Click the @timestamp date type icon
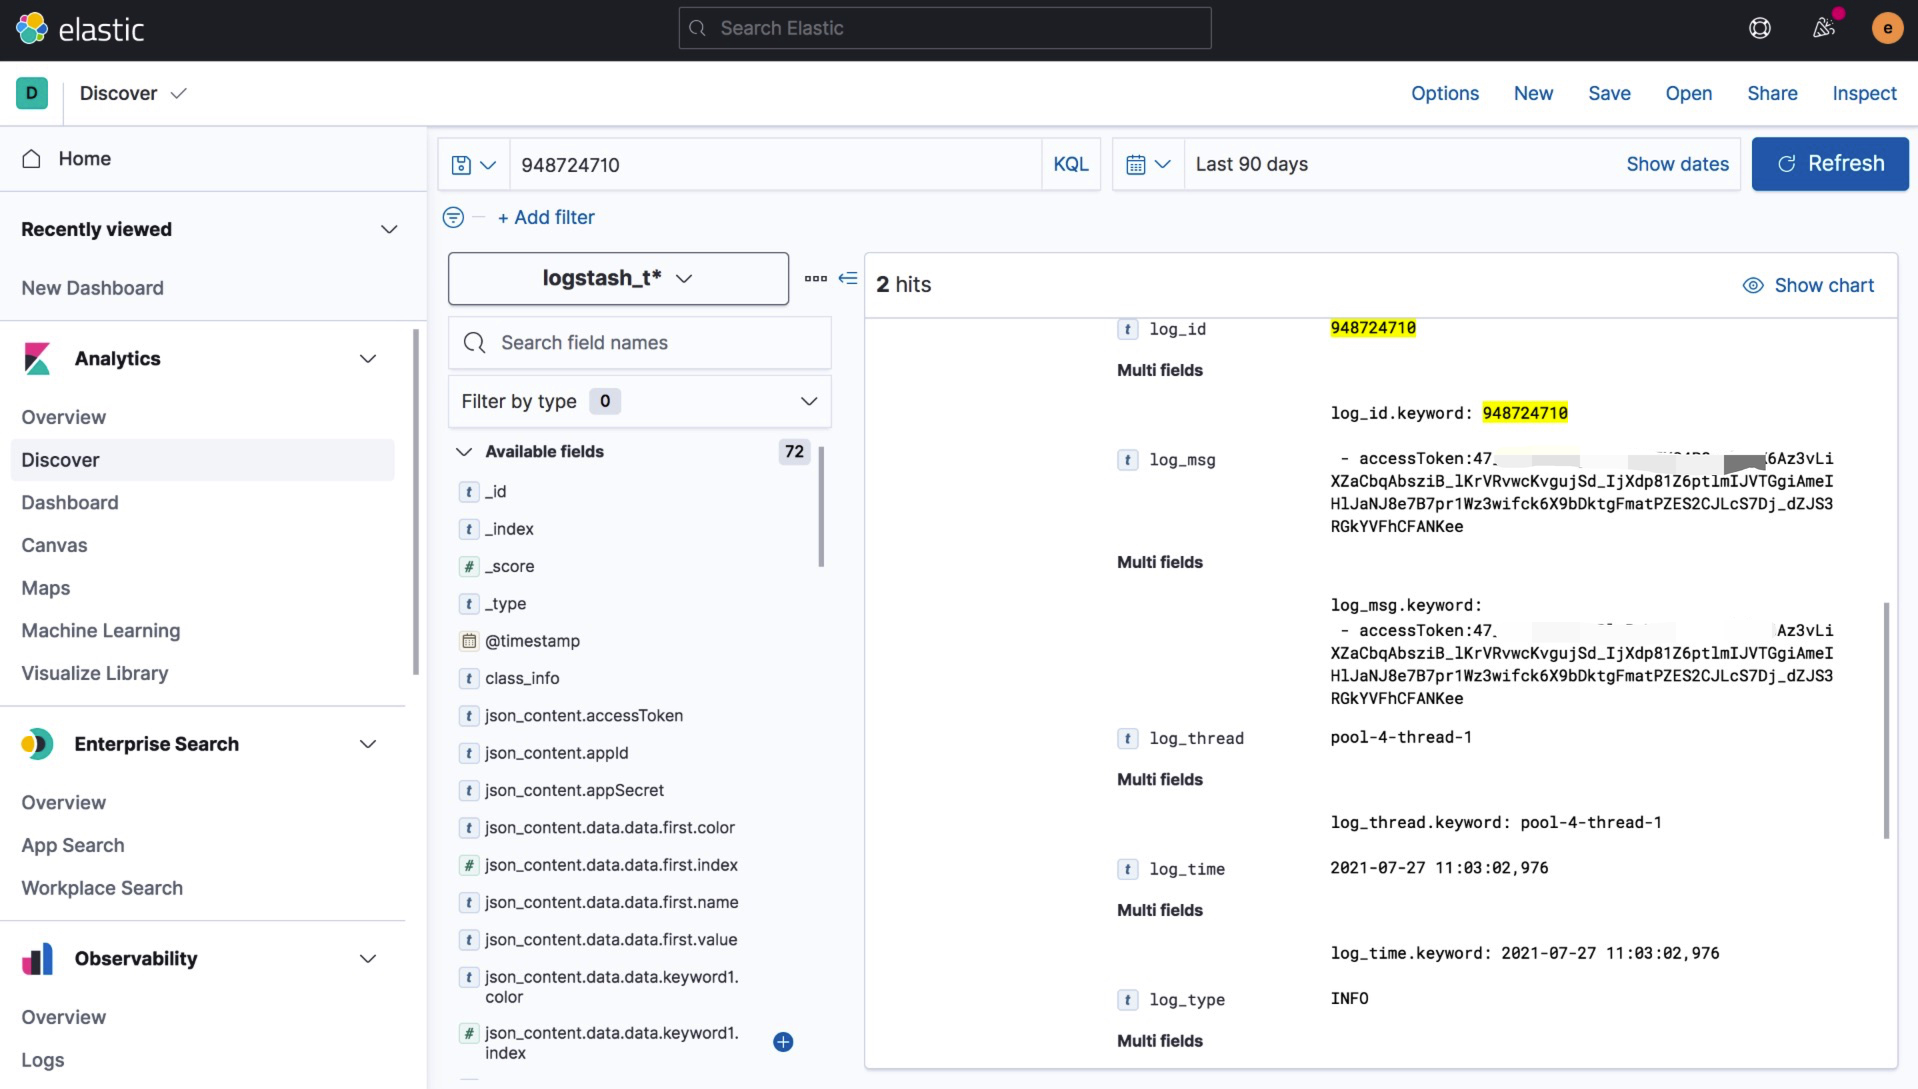Viewport: 1918px width, 1089px height. (469, 641)
